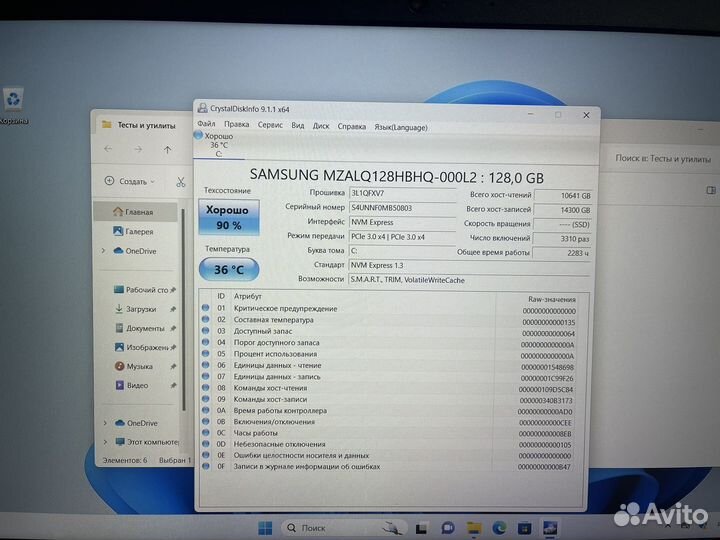
Task: Click the Прошивка field 3L1QFXV7
Action: tap(402, 193)
